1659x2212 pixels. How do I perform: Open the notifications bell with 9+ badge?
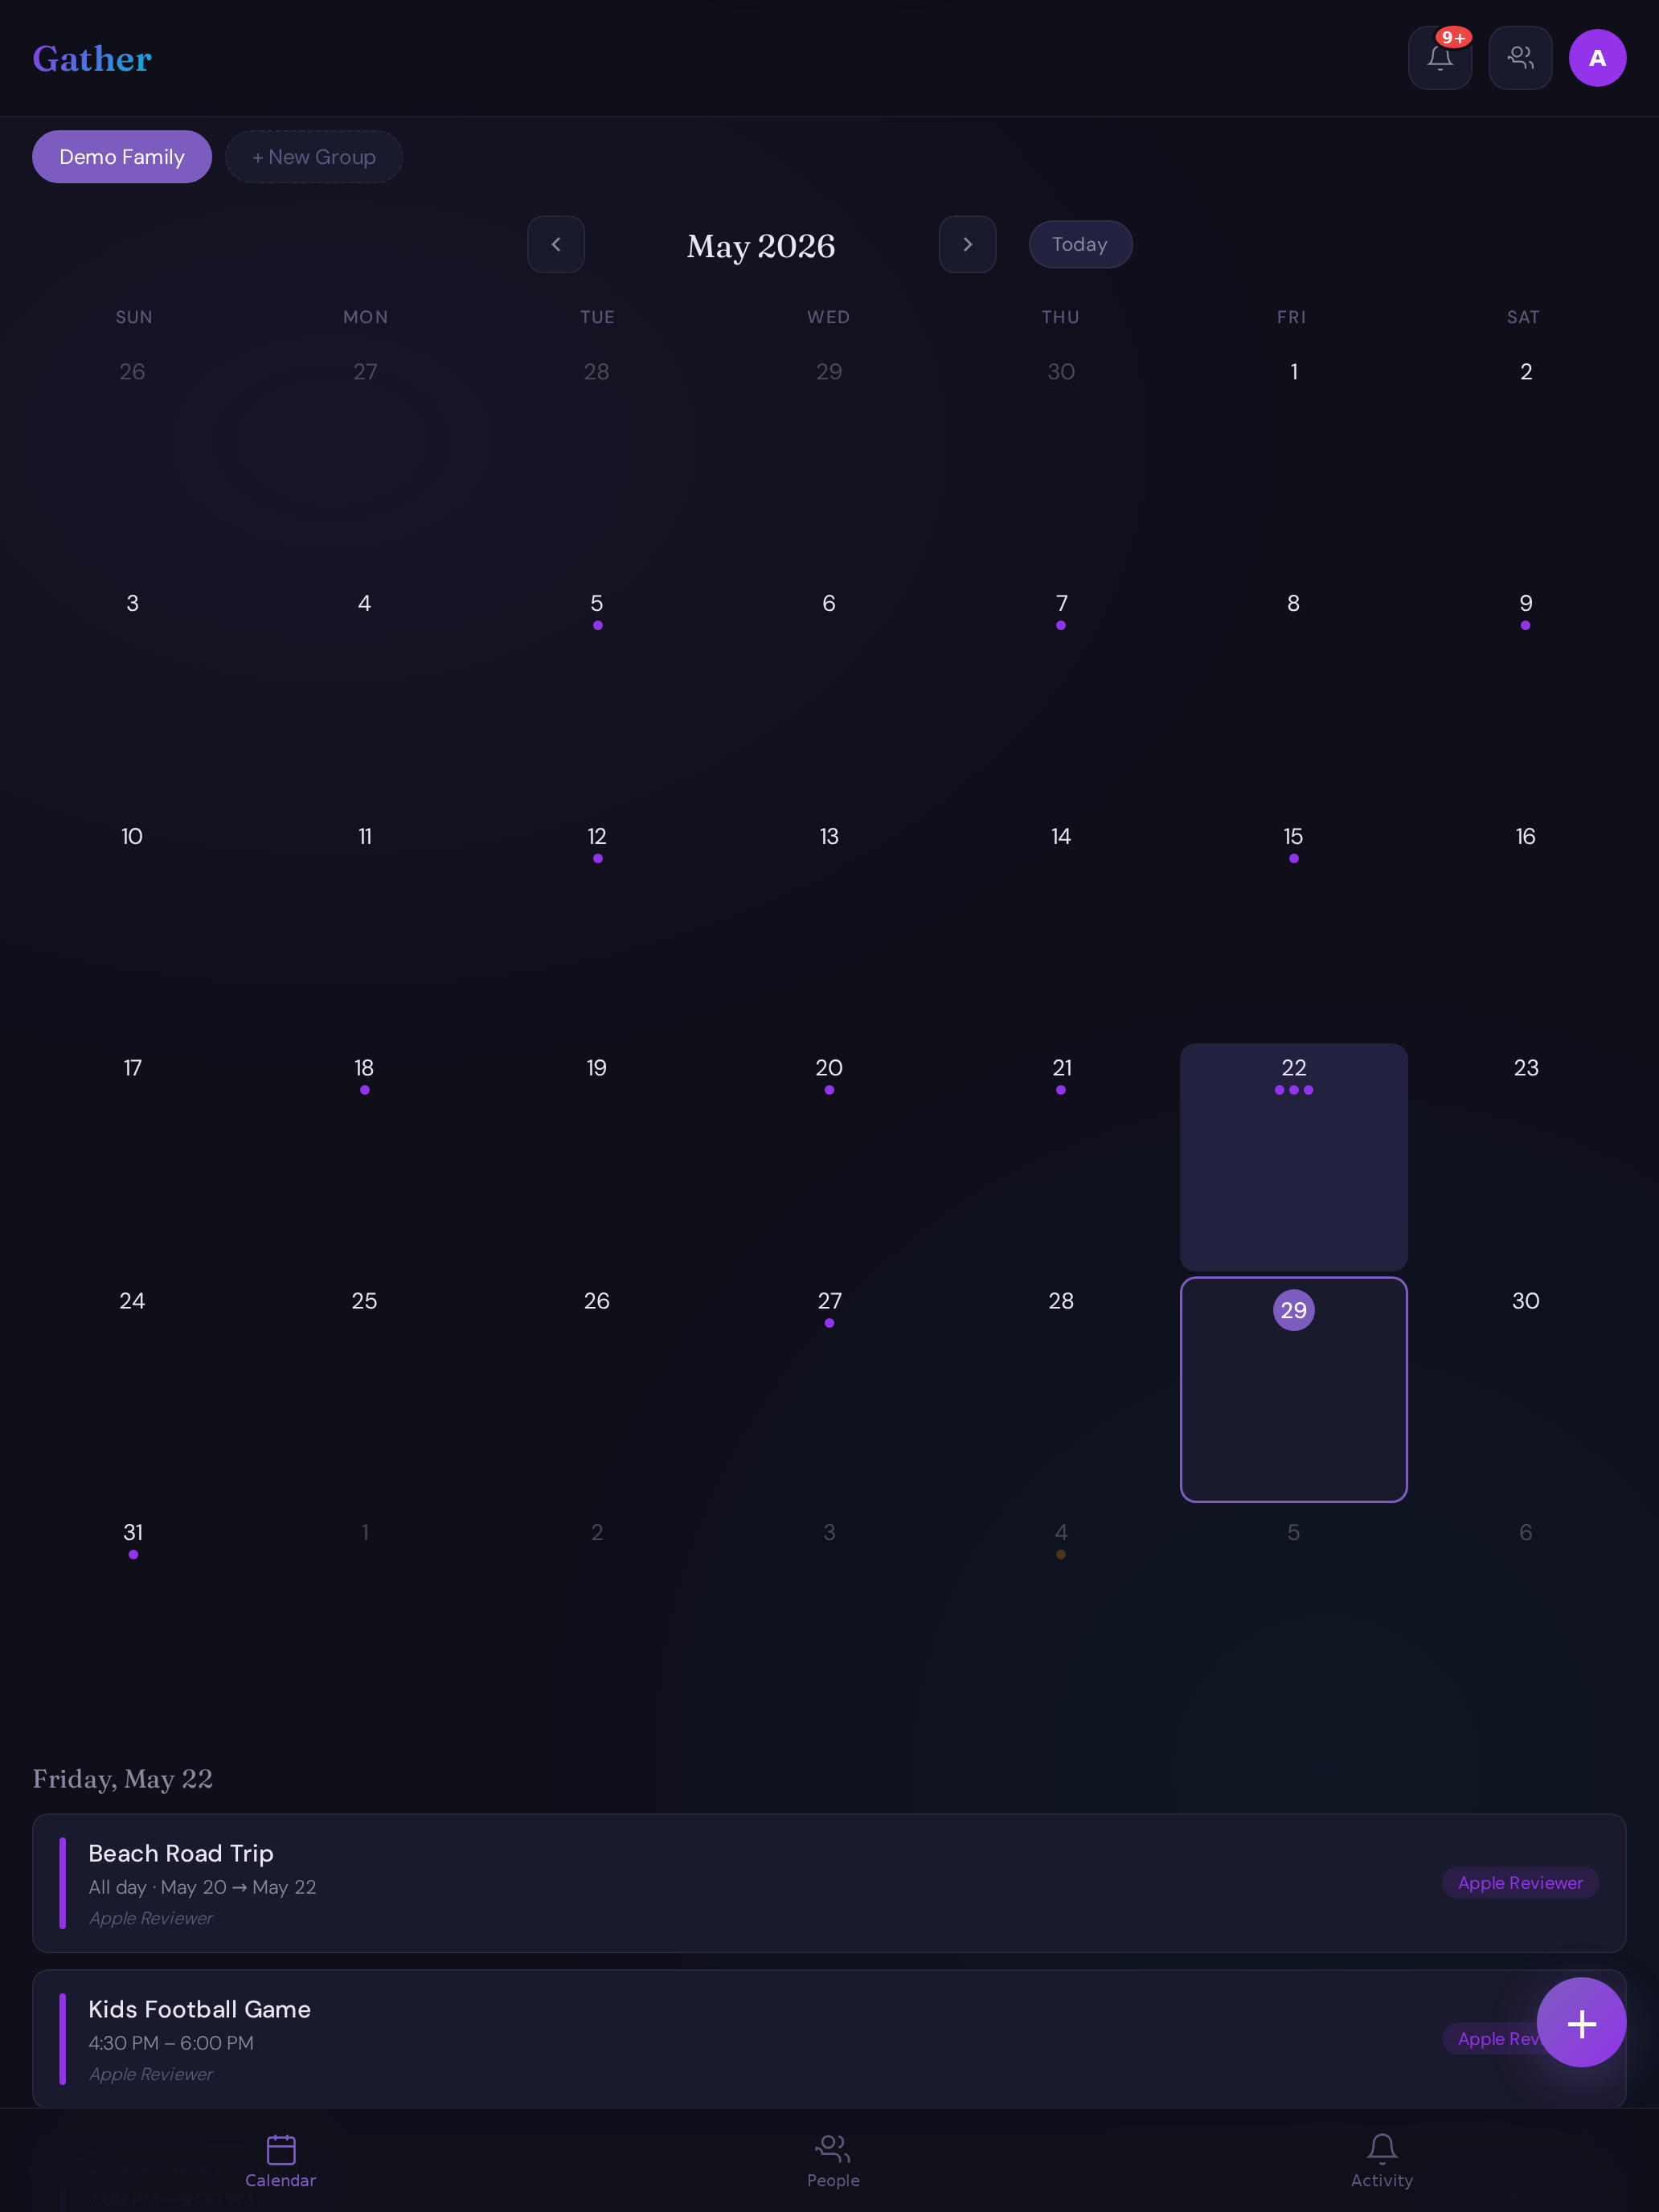click(x=1439, y=58)
